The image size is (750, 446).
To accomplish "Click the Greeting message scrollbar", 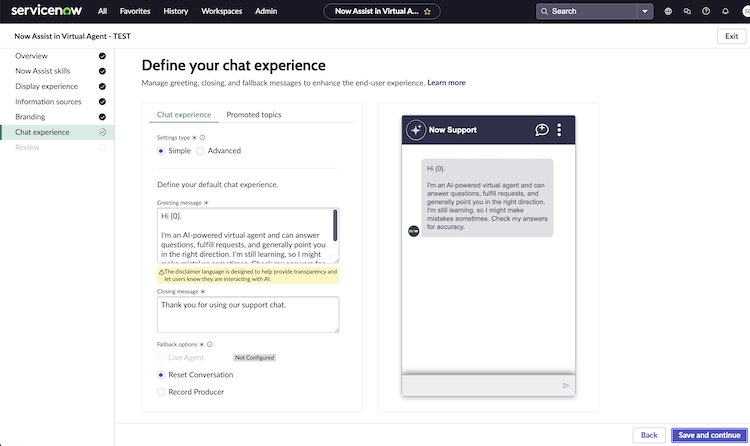I will point(335,225).
